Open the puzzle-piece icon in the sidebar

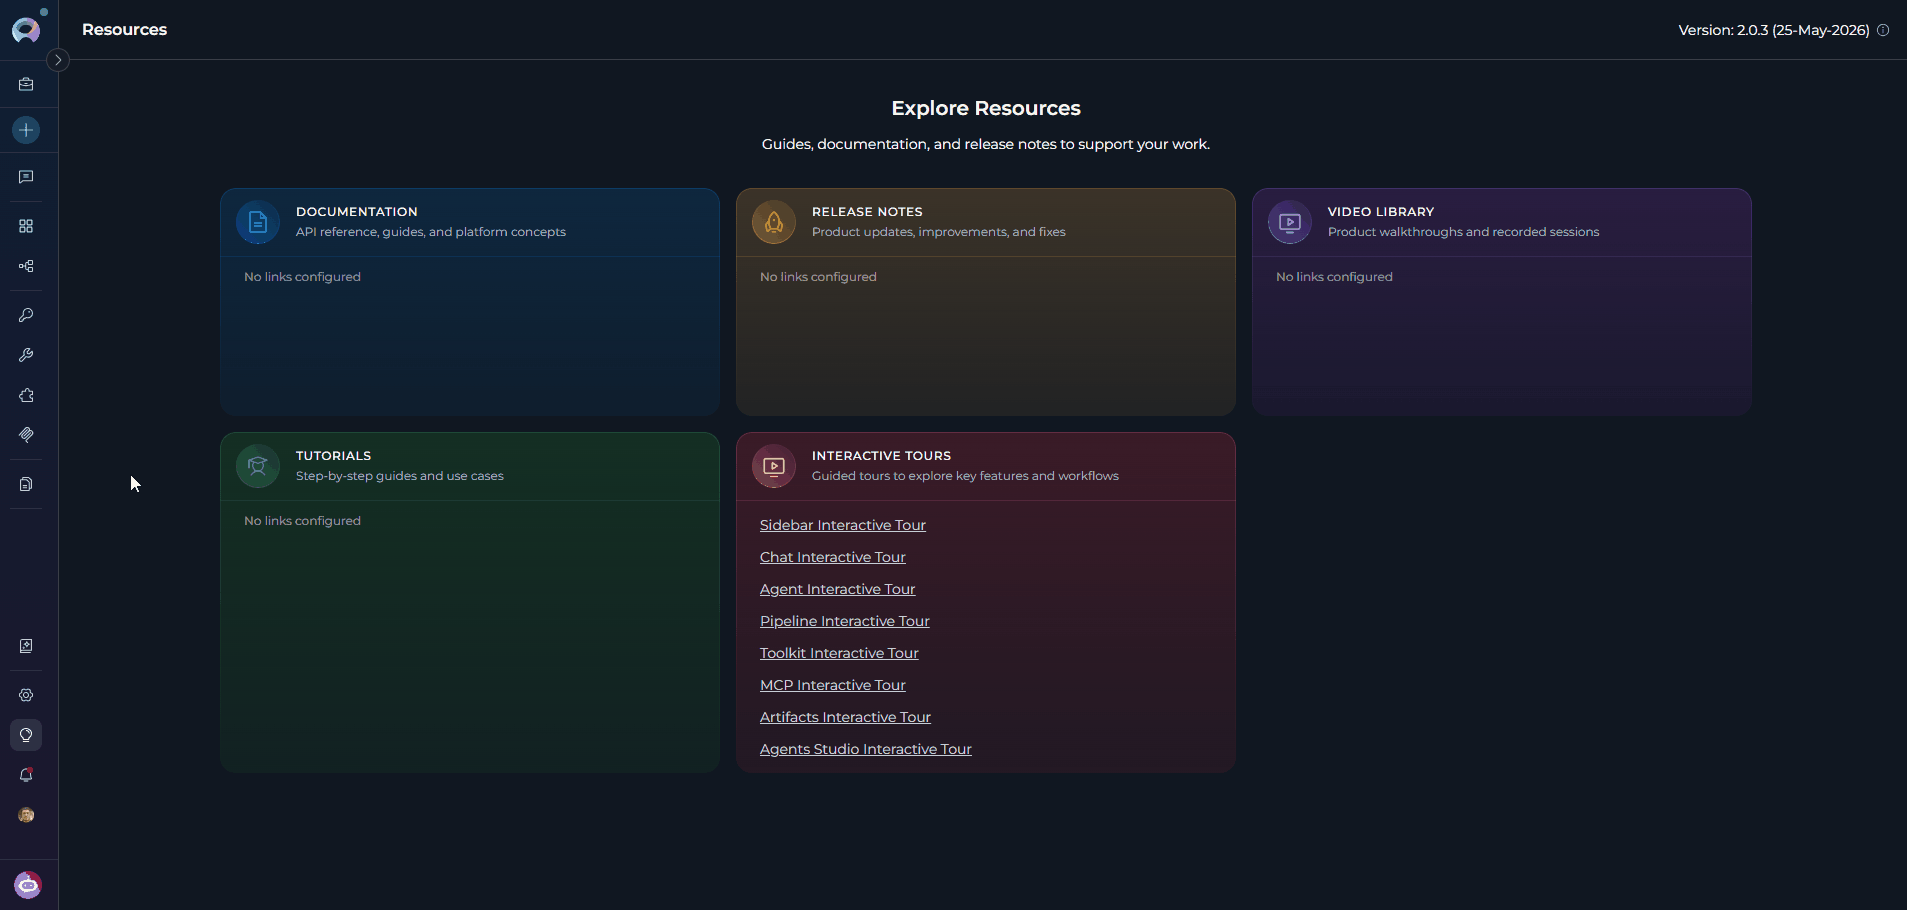pos(26,395)
